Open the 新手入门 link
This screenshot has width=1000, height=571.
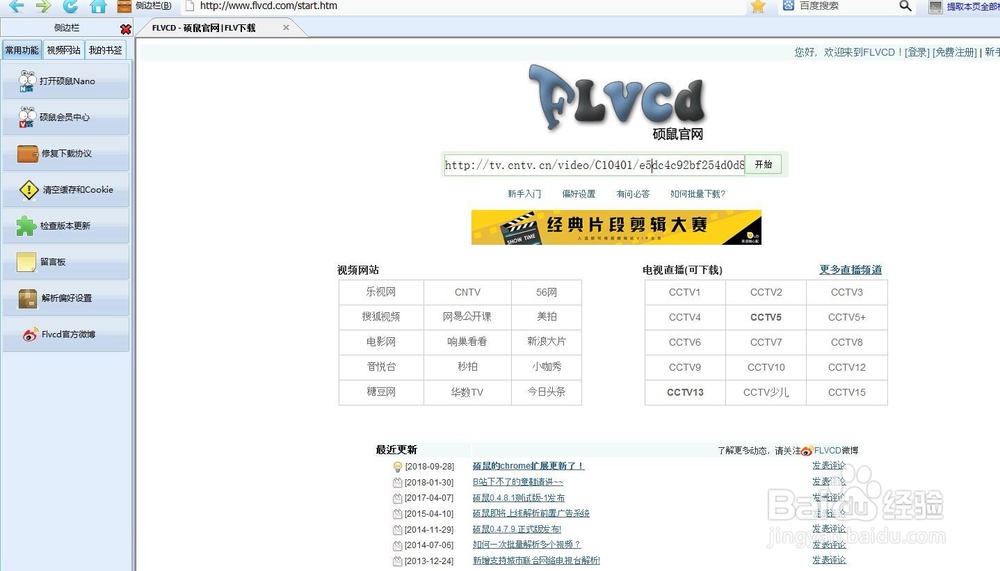[524, 194]
